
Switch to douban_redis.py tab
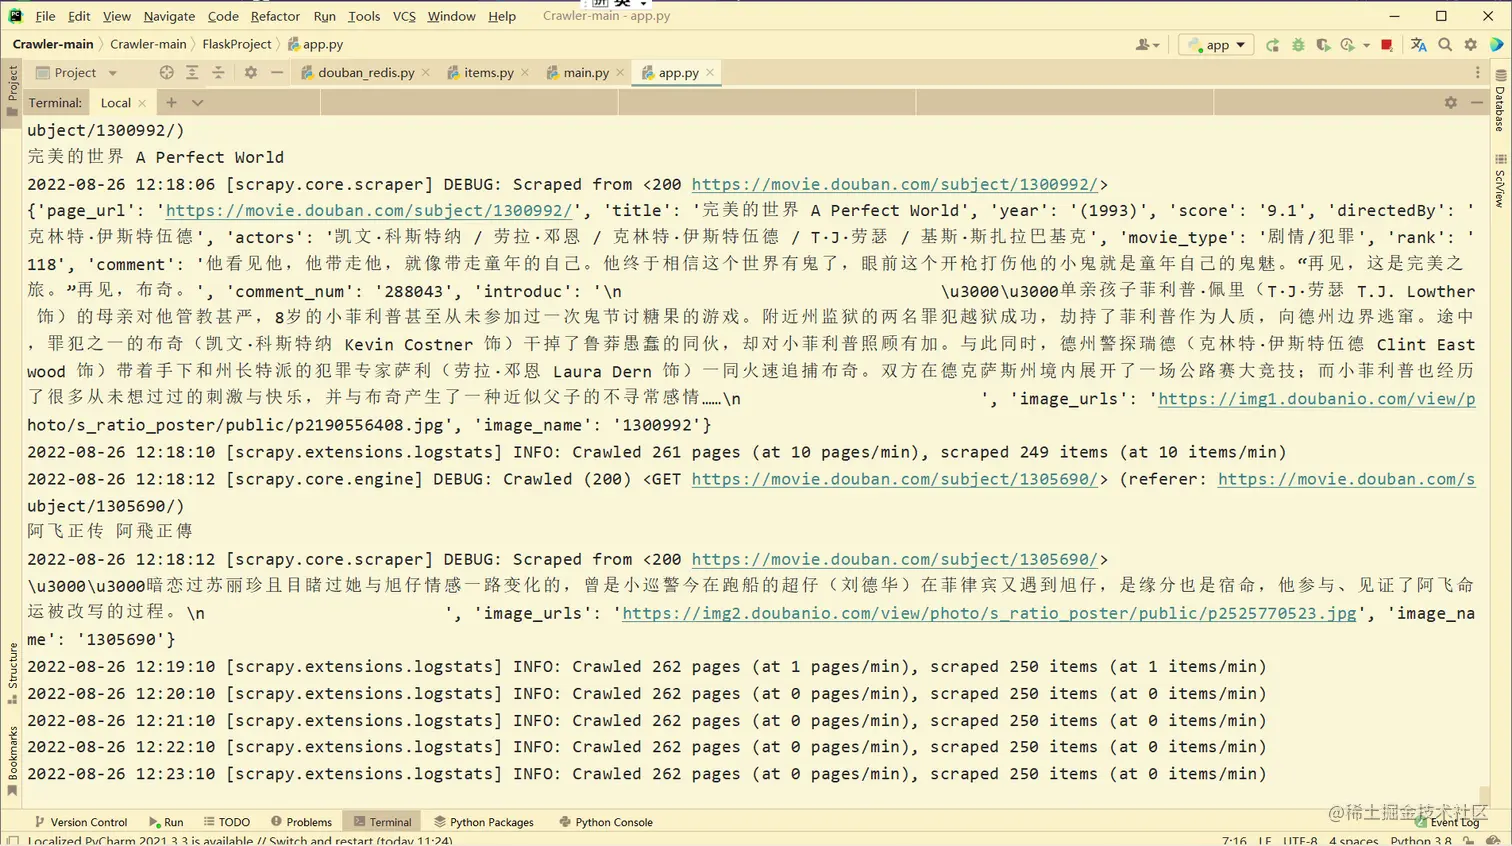[x=366, y=73]
